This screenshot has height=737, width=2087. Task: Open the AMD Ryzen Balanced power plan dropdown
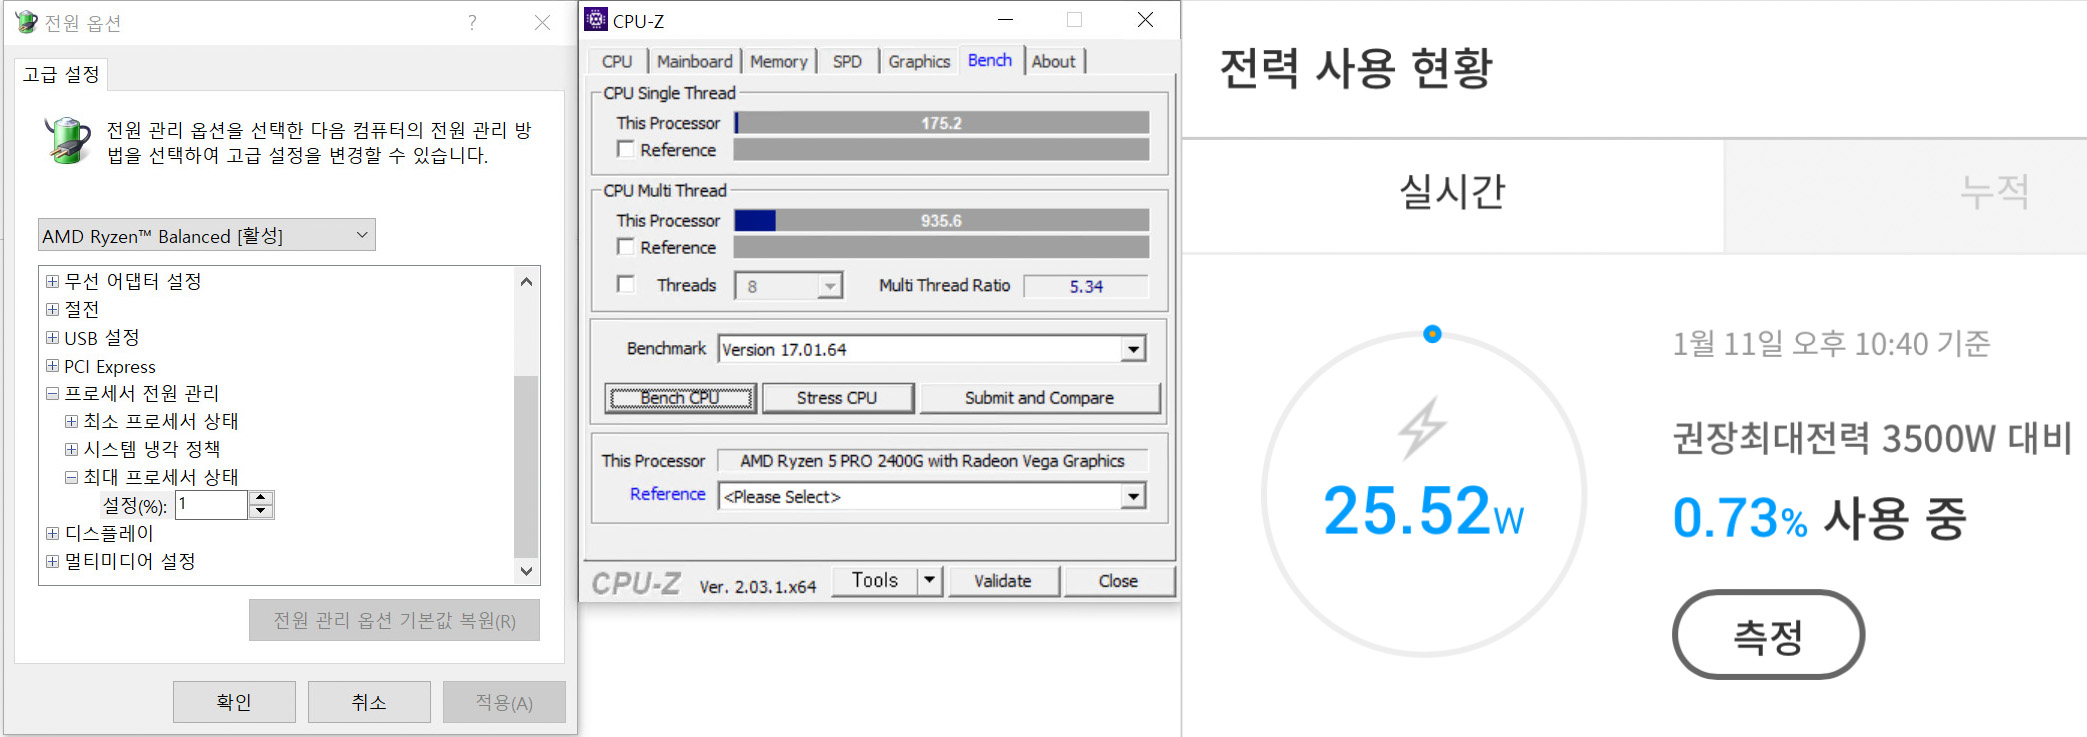point(207,235)
